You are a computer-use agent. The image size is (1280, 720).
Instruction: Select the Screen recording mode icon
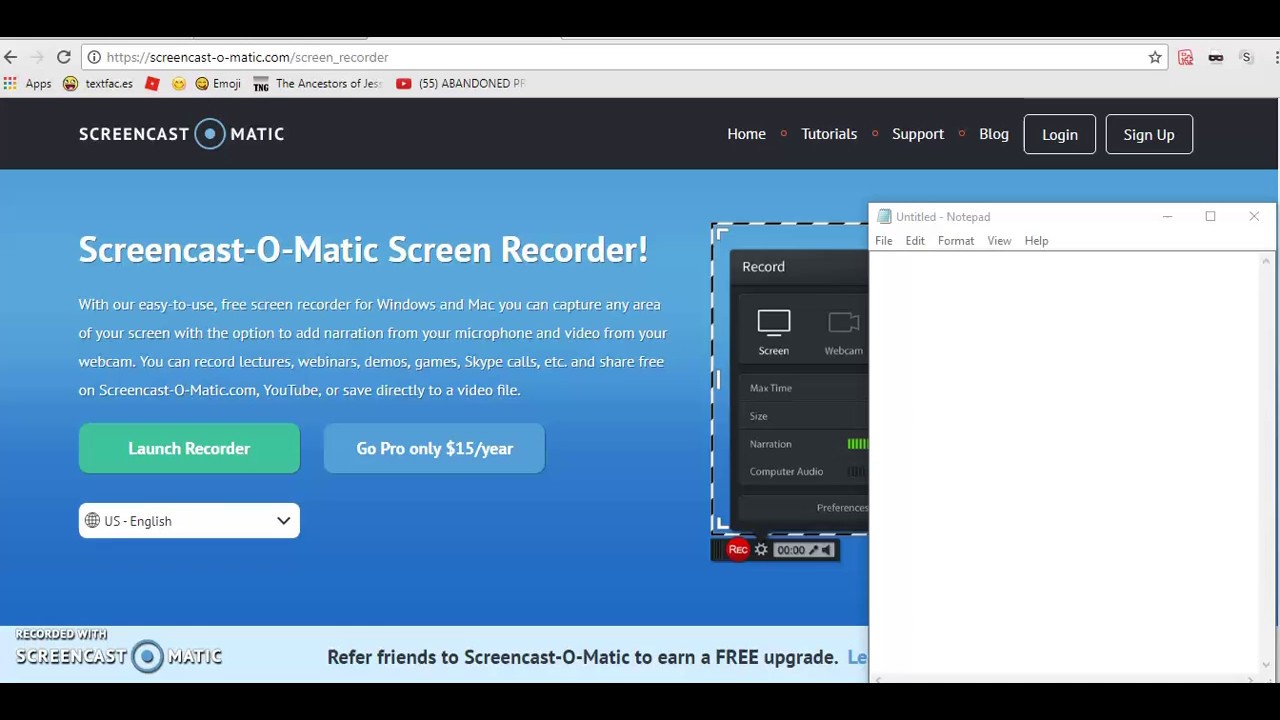tap(774, 332)
